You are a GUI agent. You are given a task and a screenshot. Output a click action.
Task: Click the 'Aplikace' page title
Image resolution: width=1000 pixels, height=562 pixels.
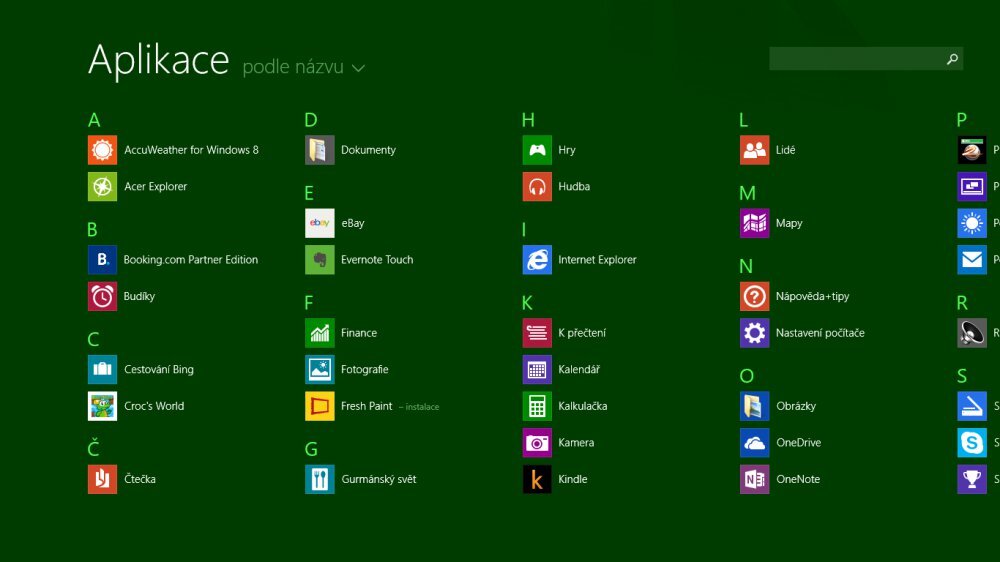[x=159, y=61]
